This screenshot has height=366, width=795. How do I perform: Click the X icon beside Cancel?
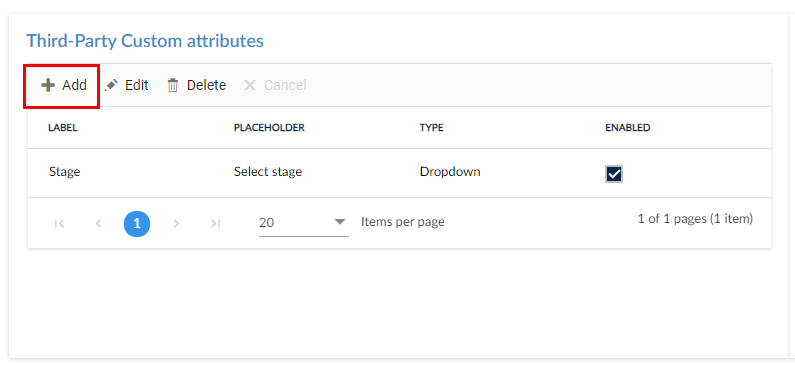point(249,85)
